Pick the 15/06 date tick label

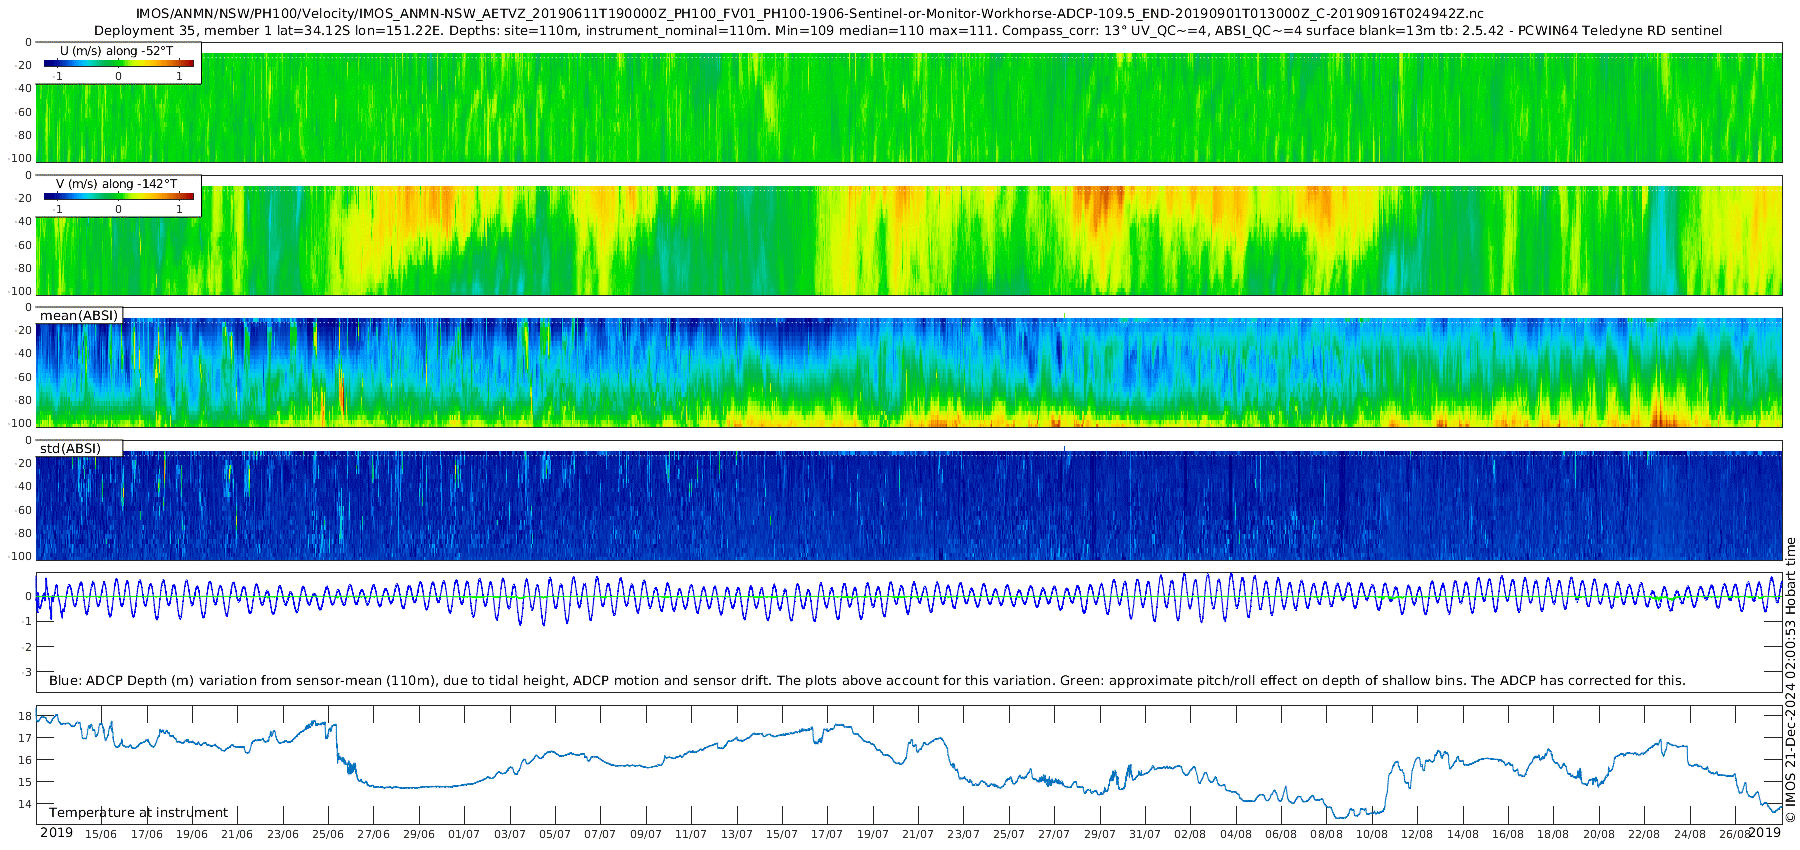100,834
